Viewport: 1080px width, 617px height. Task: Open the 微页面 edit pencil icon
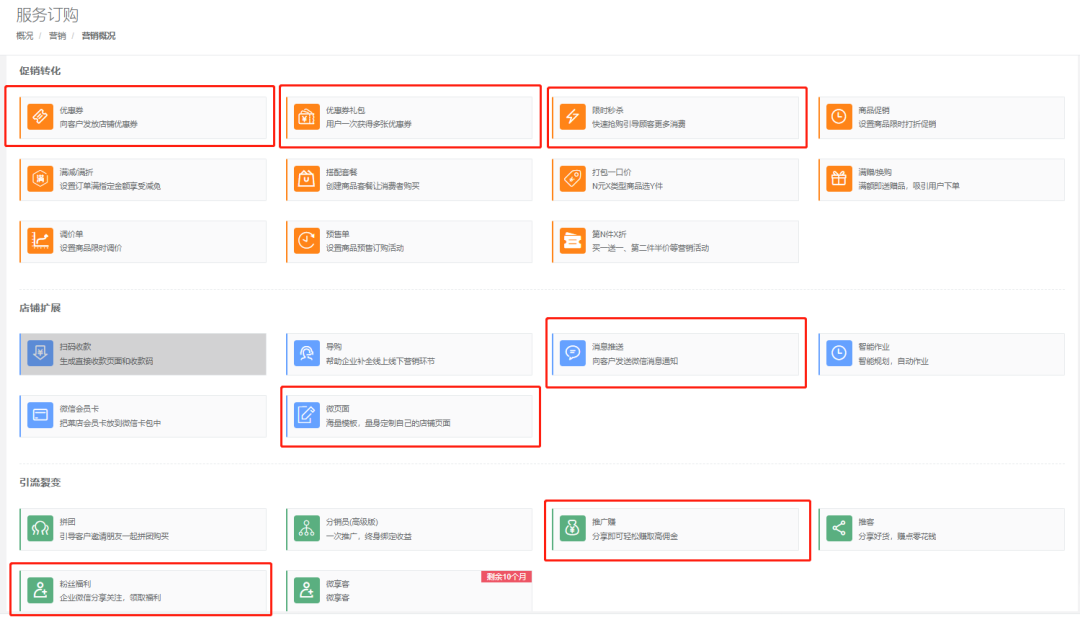pos(307,415)
